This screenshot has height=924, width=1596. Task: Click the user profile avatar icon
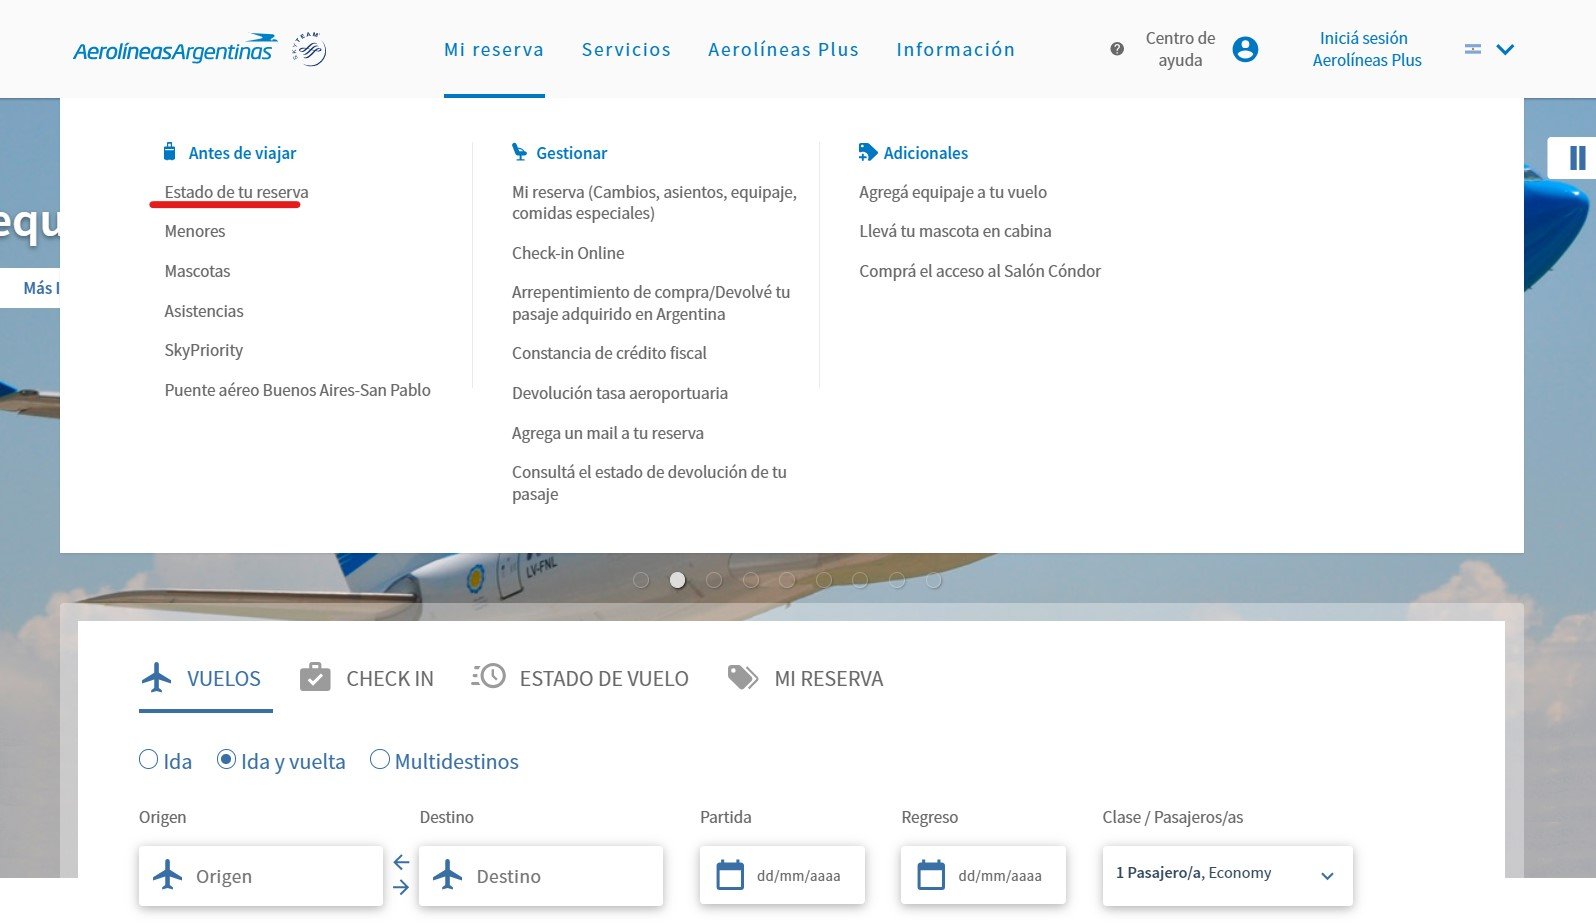point(1245,49)
